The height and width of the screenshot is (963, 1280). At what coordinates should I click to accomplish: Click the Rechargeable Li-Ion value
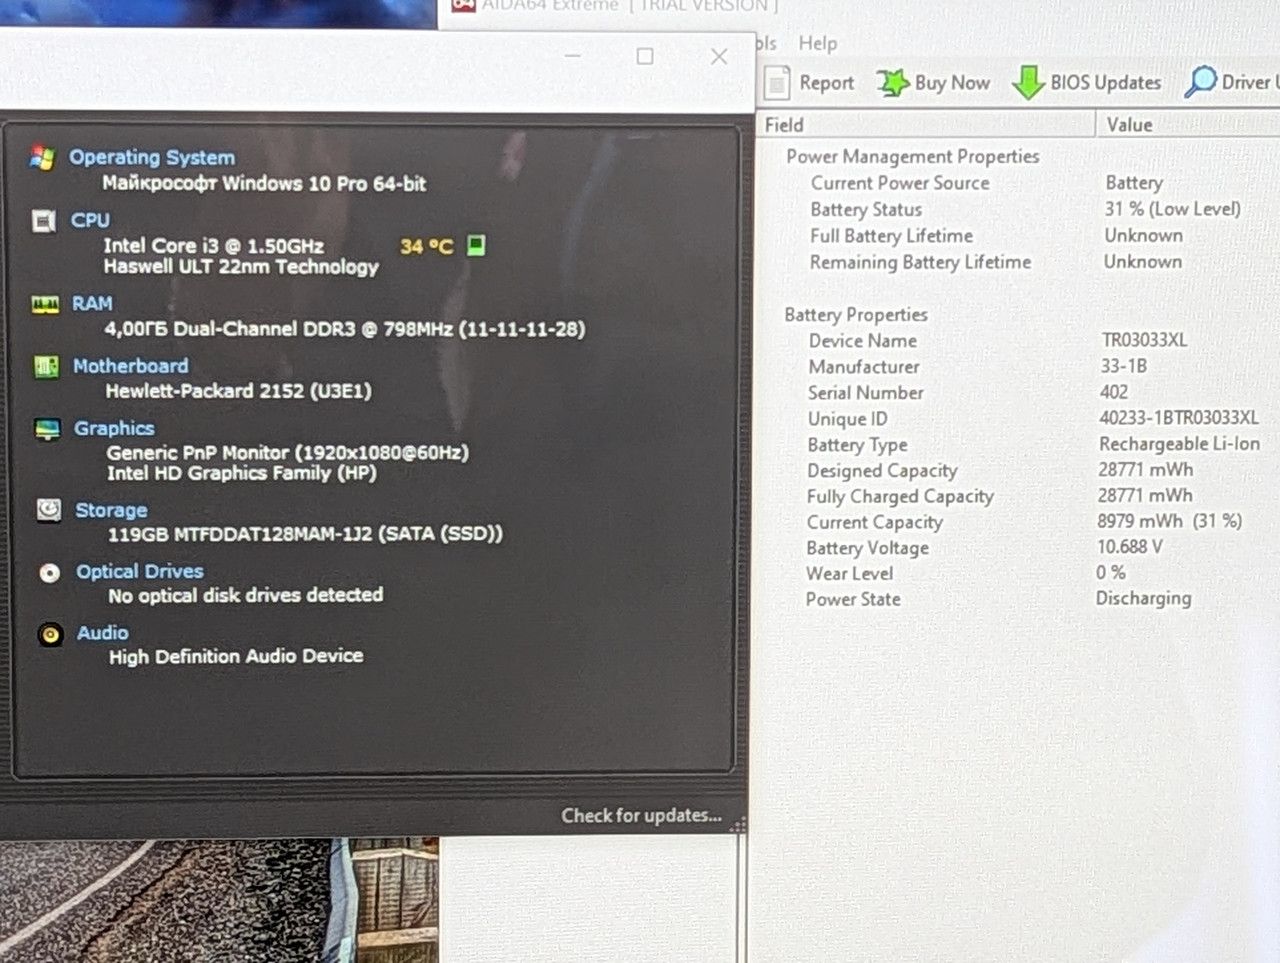point(1179,443)
